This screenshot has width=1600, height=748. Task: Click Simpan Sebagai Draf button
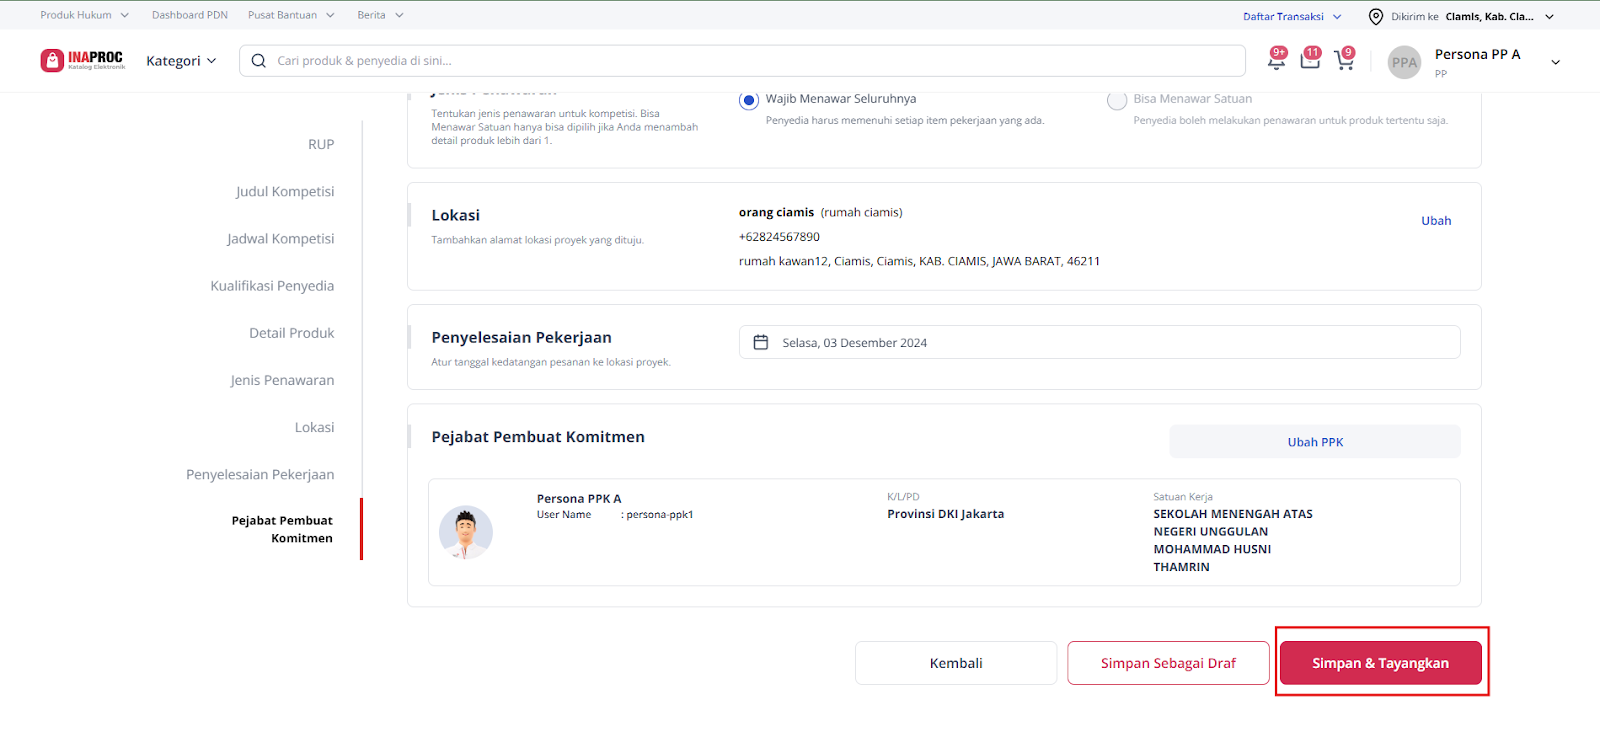click(x=1168, y=663)
